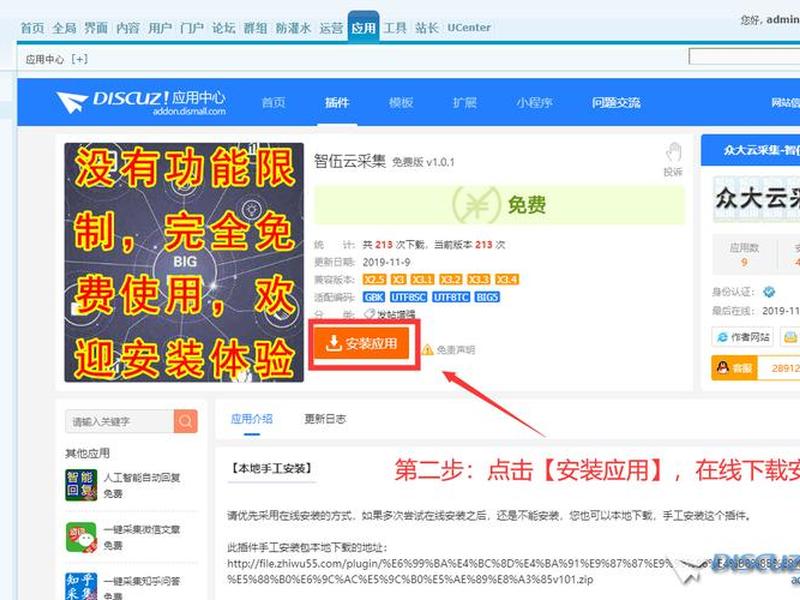The height and width of the screenshot is (600, 800).
Task: Click the X2.5 compatible version tag
Action: (375, 280)
